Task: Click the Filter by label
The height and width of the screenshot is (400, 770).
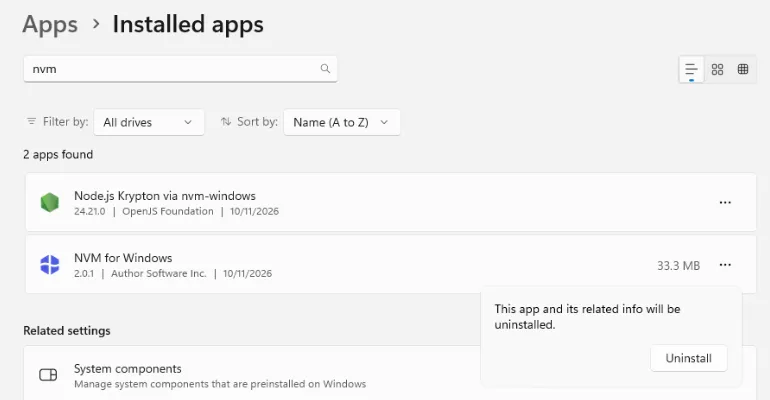Action: [x=65, y=121]
